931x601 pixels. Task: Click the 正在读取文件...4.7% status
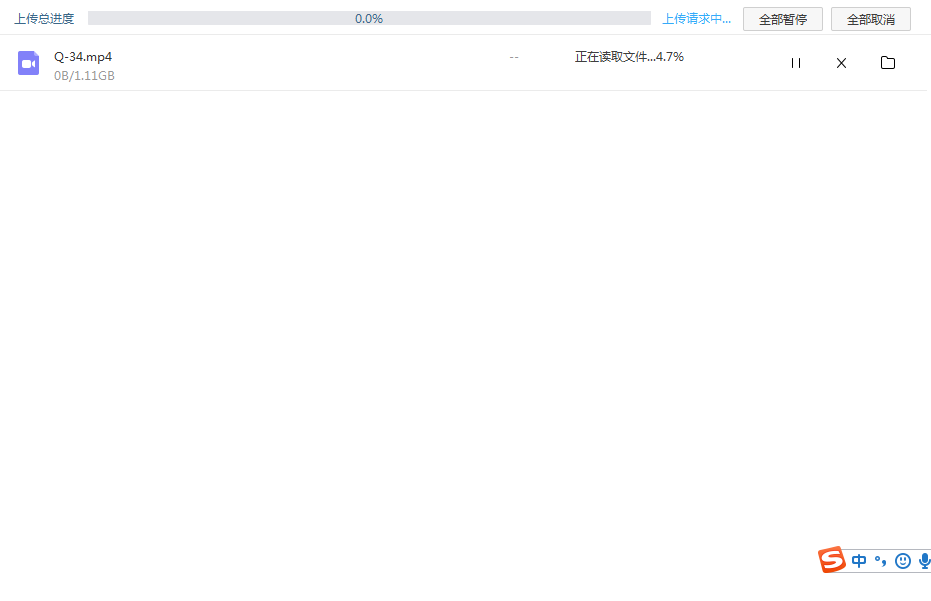click(629, 56)
